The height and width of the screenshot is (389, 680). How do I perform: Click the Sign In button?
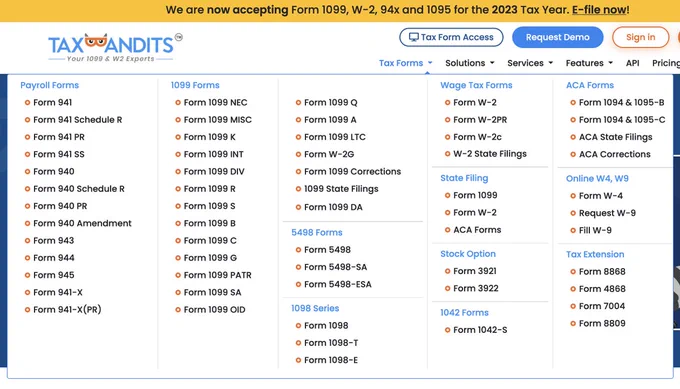(x=641, y=37)
